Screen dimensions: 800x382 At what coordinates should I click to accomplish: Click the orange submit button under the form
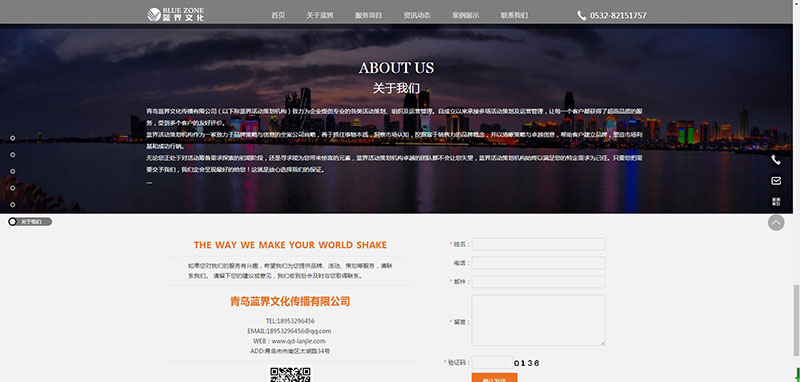pos(494,377)
